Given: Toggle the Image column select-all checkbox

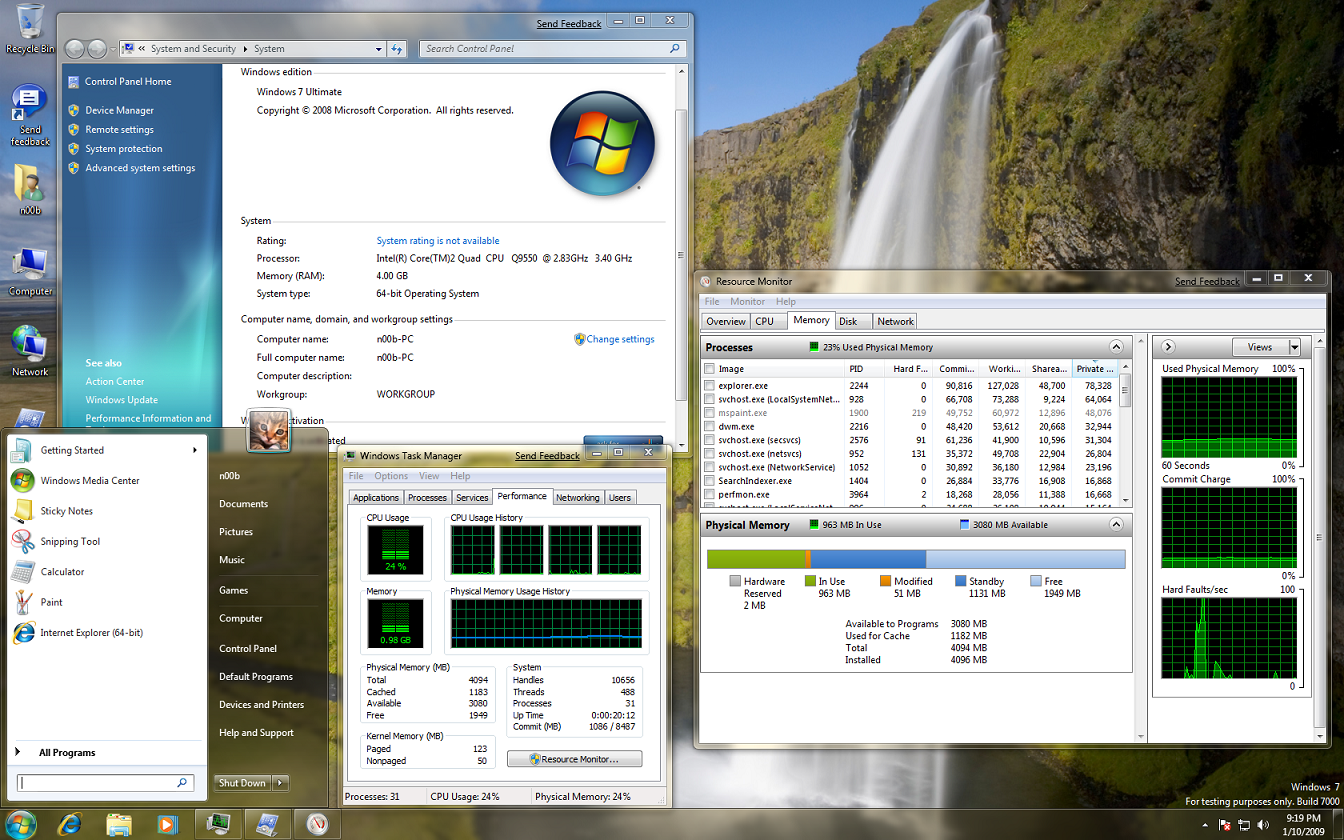Looking at the screenshot, I should tap(709, 369).
